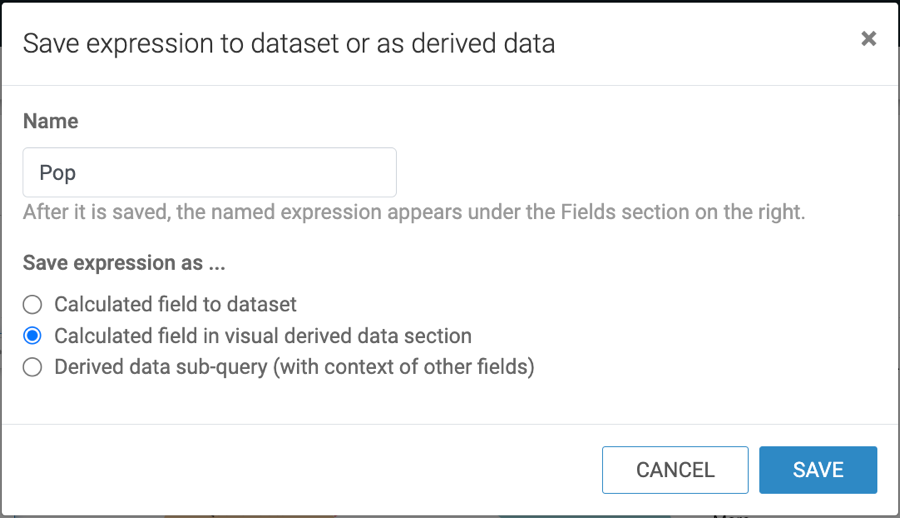Click the words 'derived data' in the dialog title
Screen dimensions: 900x518
tap(494, 43)
